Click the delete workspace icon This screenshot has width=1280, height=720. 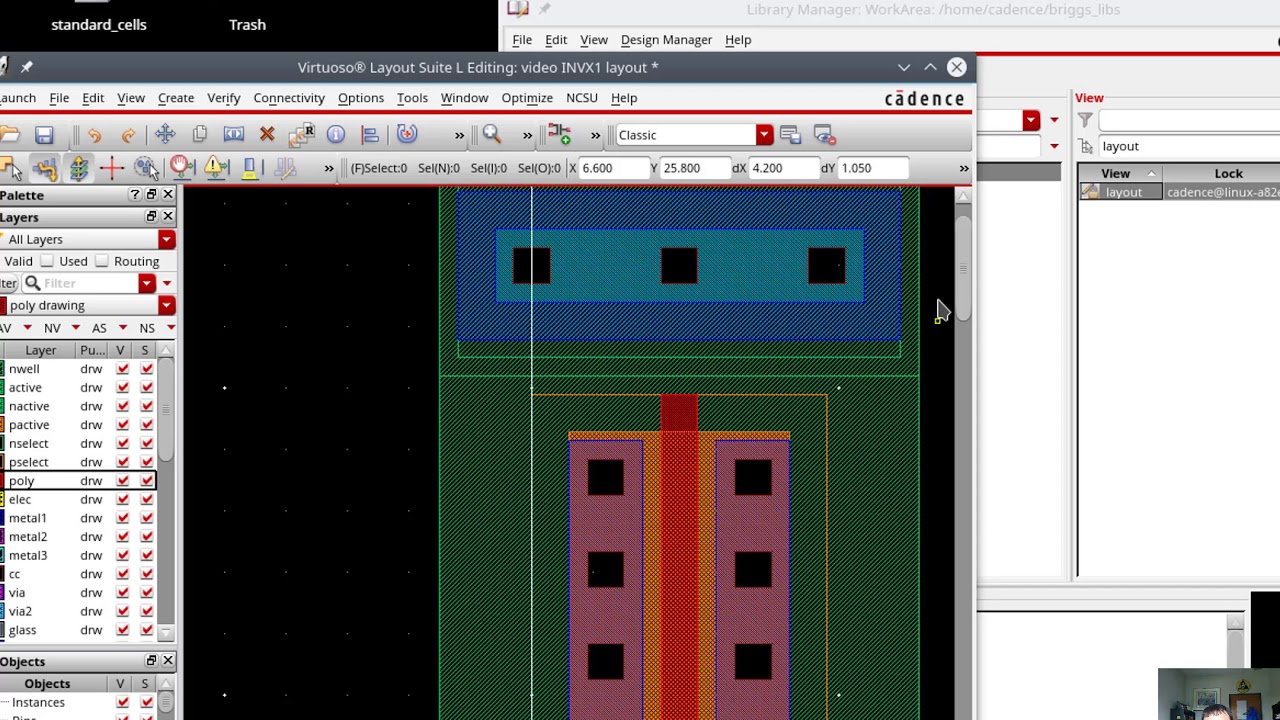(x=824, y=135)
